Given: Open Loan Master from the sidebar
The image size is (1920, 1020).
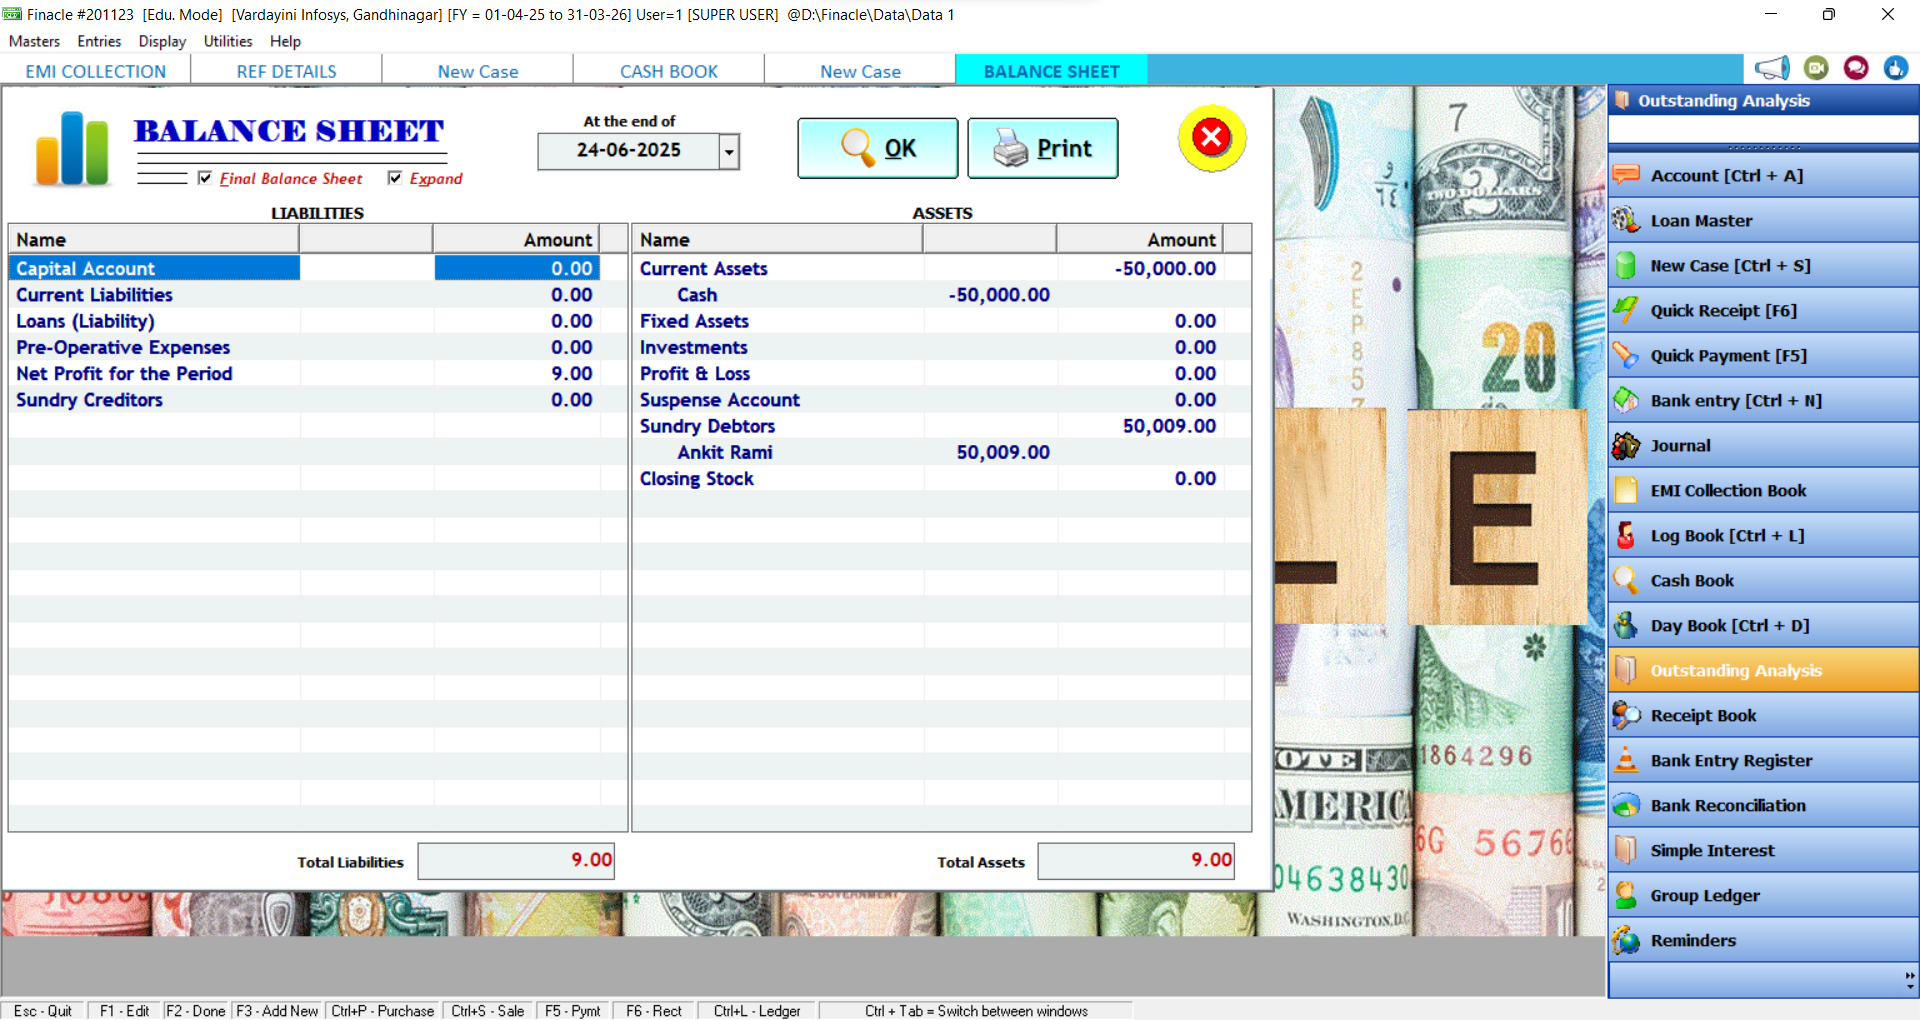Looking at the screenshot, I should tap(1700, 221).
